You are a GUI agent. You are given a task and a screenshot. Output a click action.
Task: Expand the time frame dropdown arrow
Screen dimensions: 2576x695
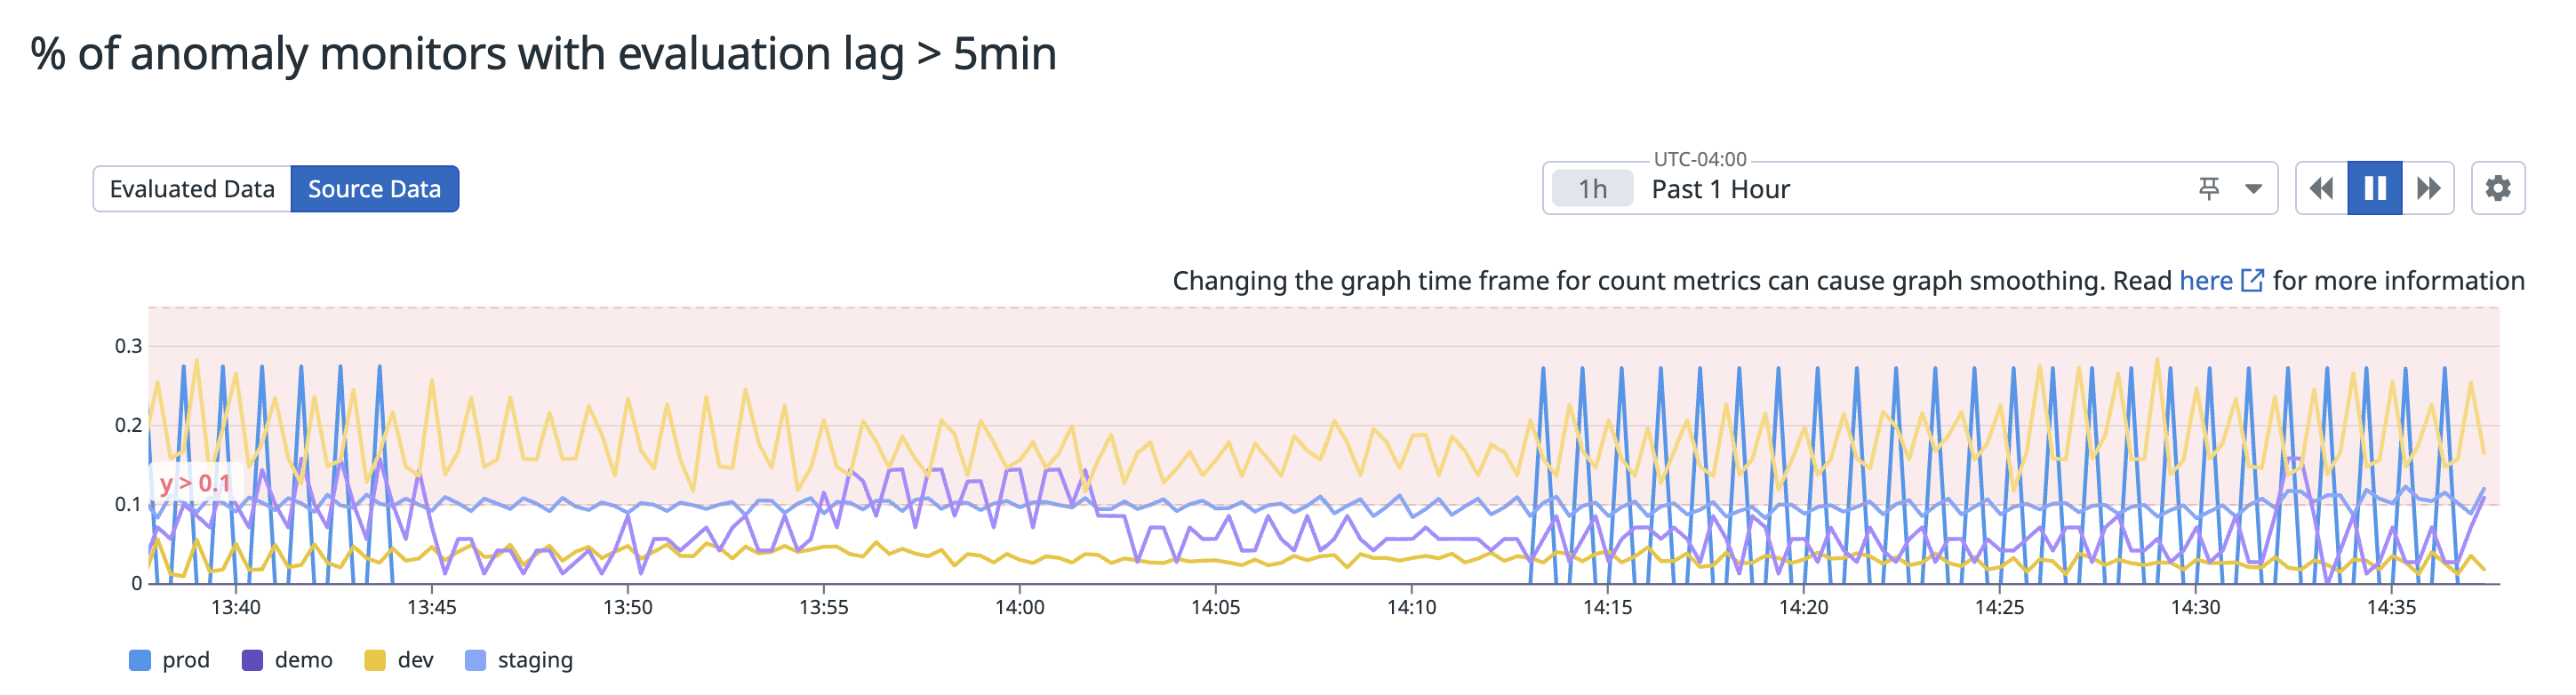(2253, 188)
